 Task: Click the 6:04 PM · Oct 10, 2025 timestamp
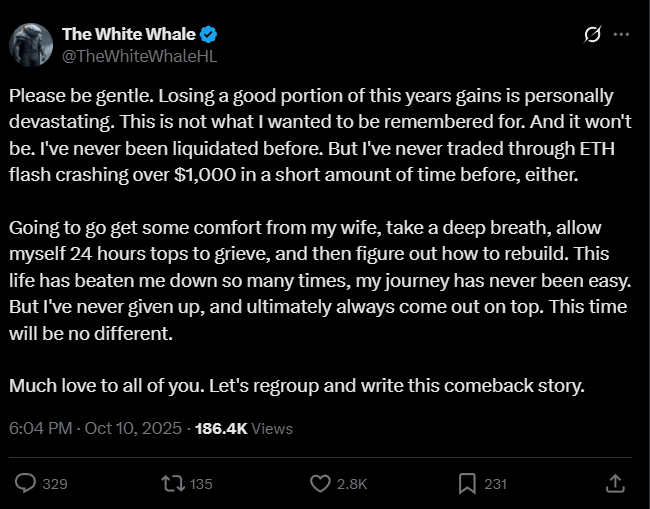coord(95,428)
